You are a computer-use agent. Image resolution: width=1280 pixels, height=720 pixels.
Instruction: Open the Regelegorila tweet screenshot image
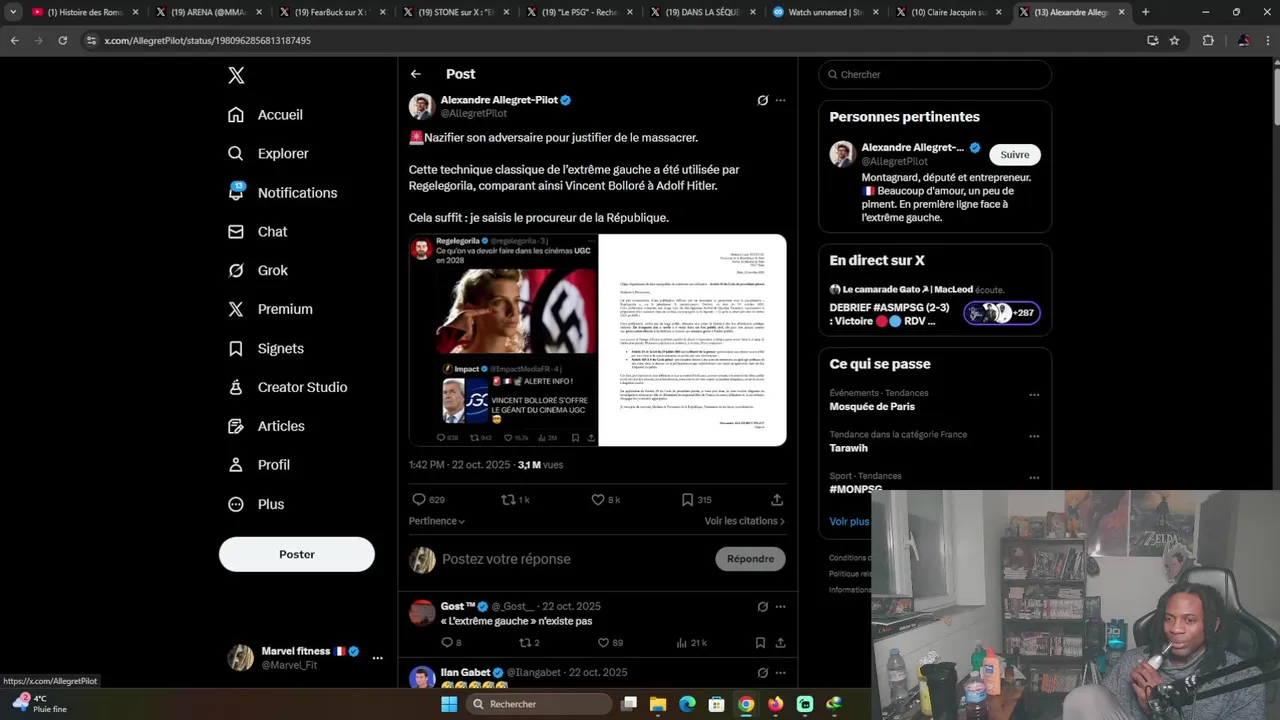[x=503, y=340]
